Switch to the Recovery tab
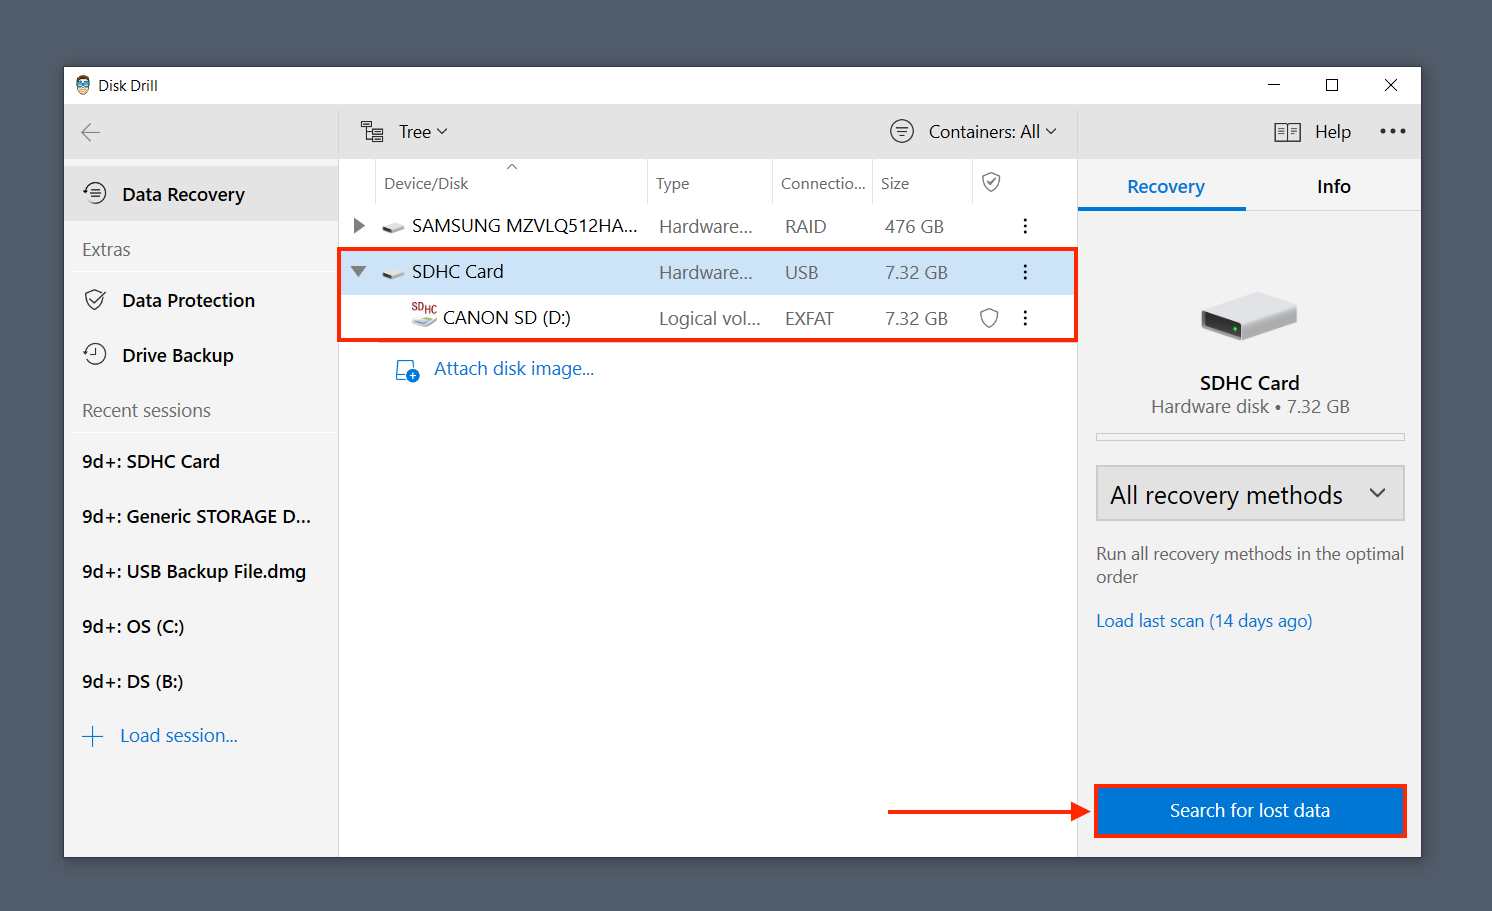Screen dimensions: 1492x911 pos(1166,187)
